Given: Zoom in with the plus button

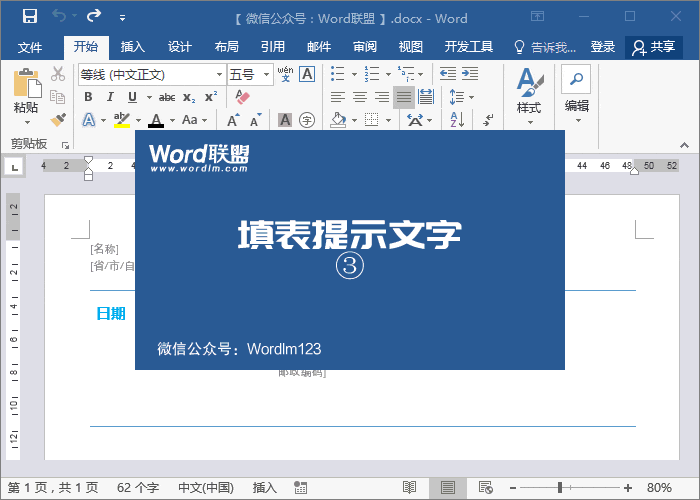Looking at the screenshot, I should [628, 488].
